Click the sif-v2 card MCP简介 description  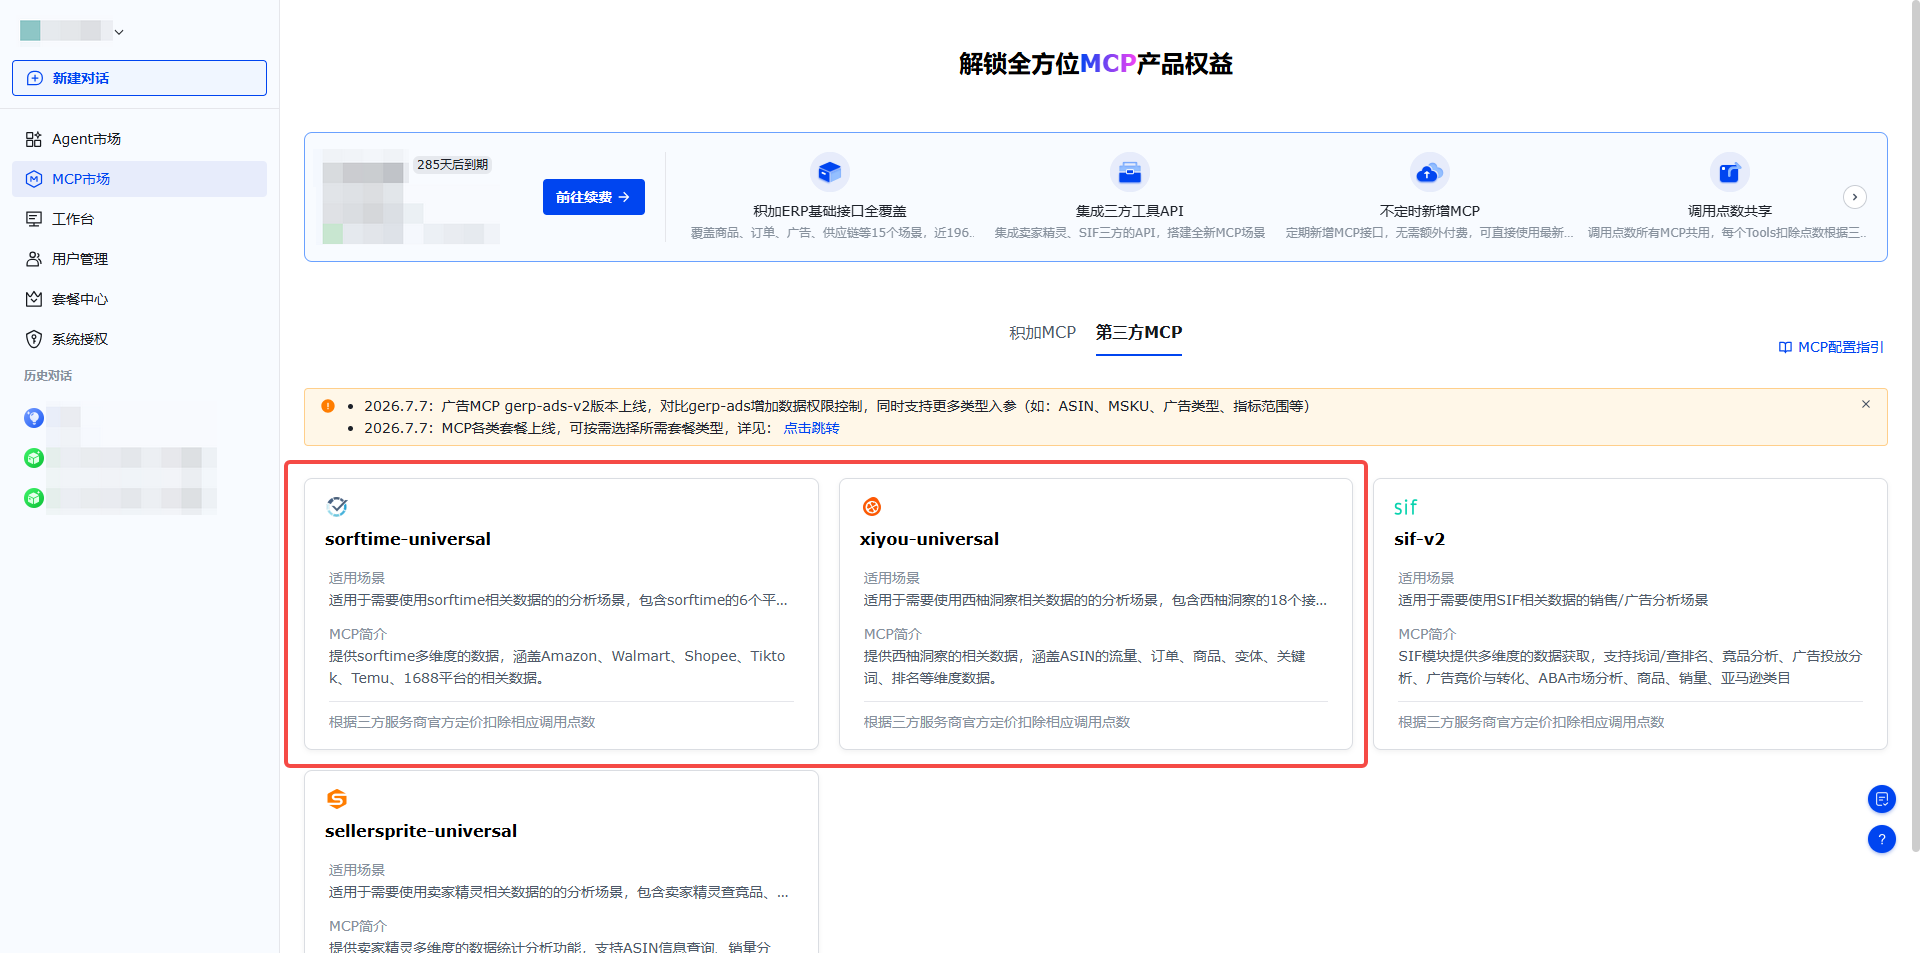(1630, 667)
